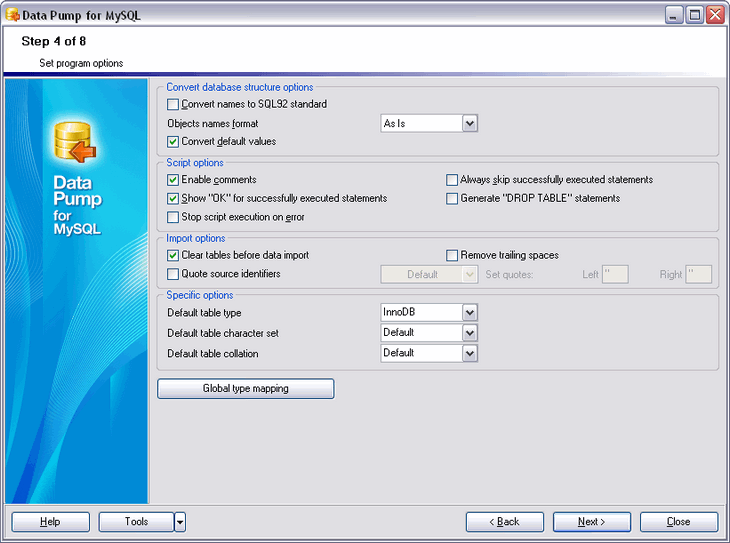This screenshot has height=543, width=730.
Task: Go to Next wizard step
Action: tap(592, 522)
